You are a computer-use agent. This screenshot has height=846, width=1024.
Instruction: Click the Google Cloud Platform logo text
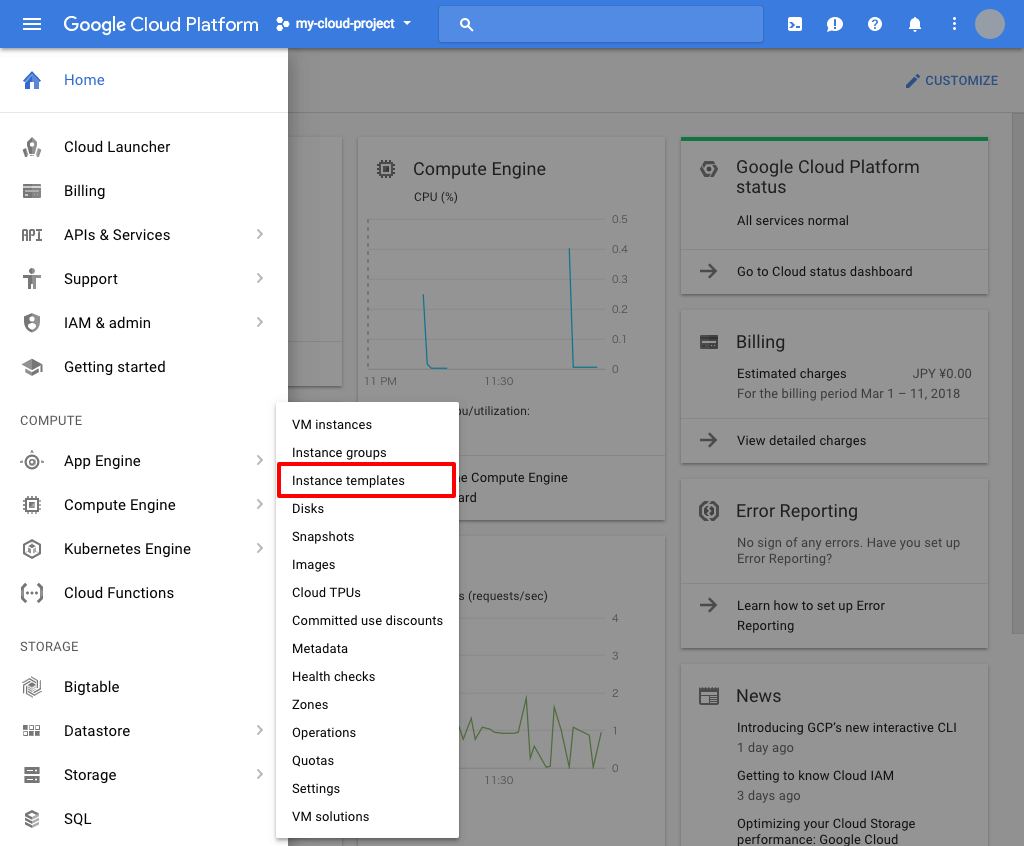pos(161,24)
